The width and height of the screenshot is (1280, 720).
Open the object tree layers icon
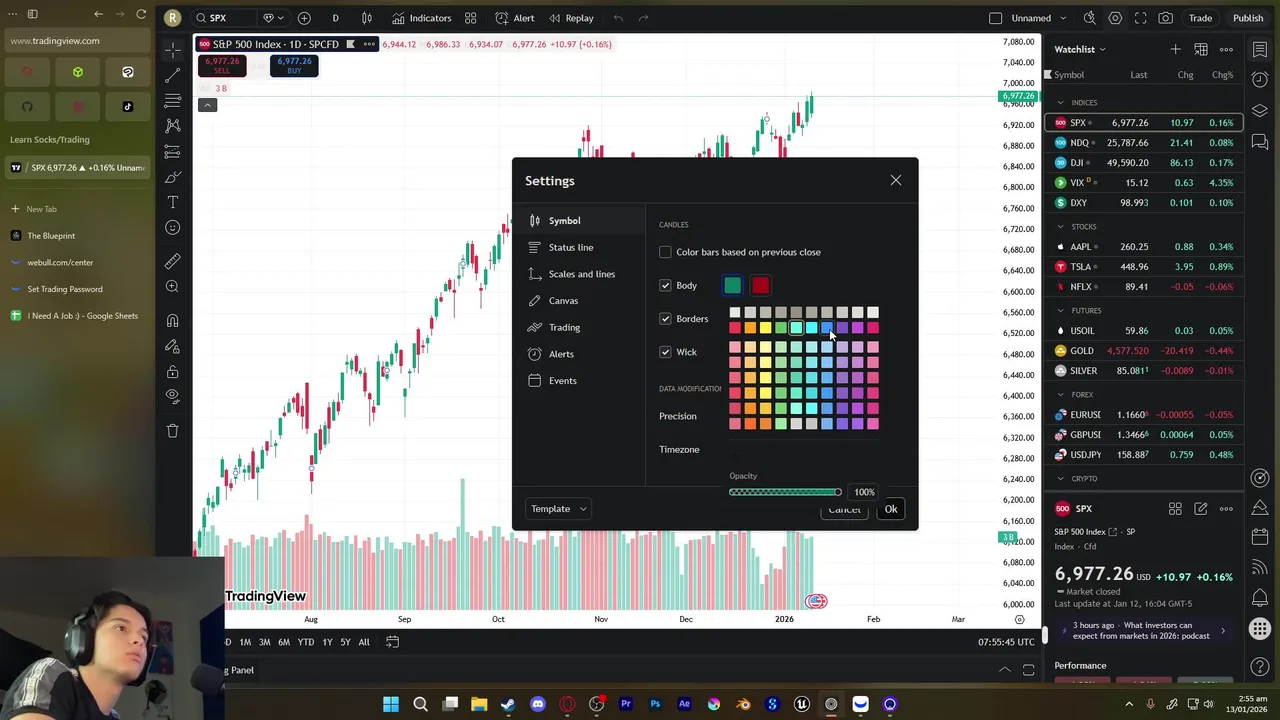click(1260, 111)
